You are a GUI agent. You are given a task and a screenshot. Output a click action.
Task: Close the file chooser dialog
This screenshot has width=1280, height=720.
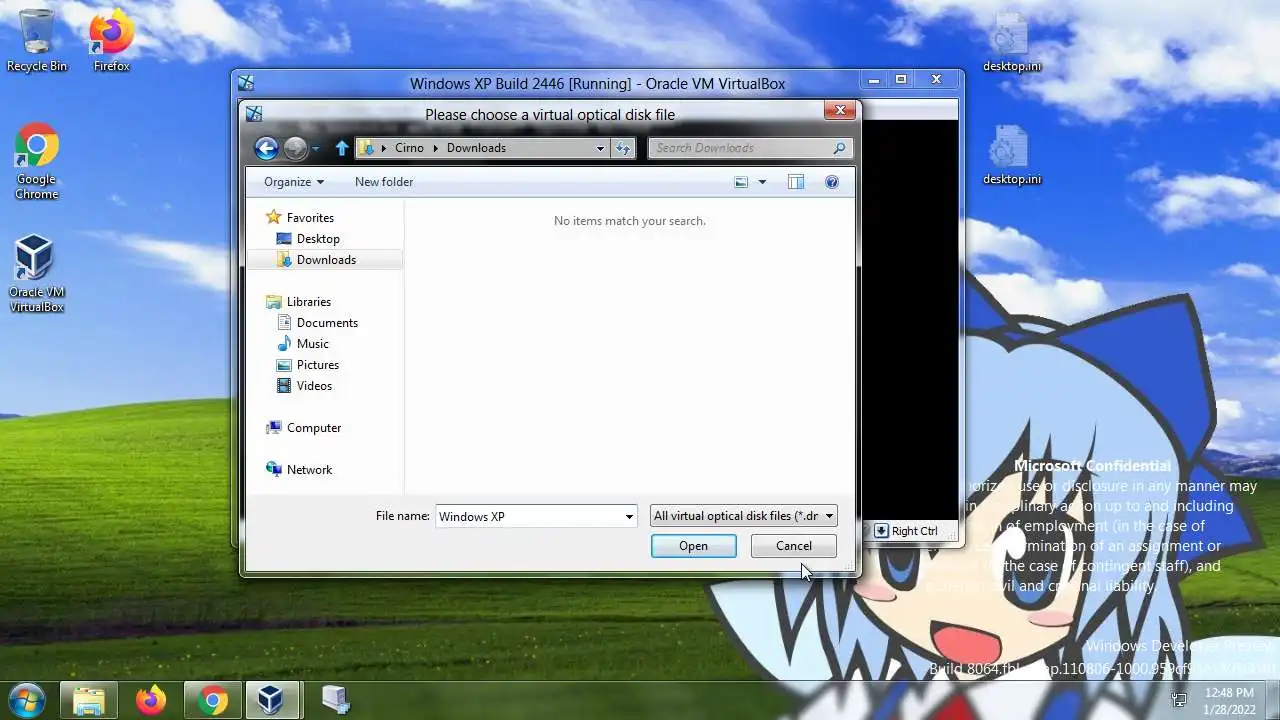[840, 110]
